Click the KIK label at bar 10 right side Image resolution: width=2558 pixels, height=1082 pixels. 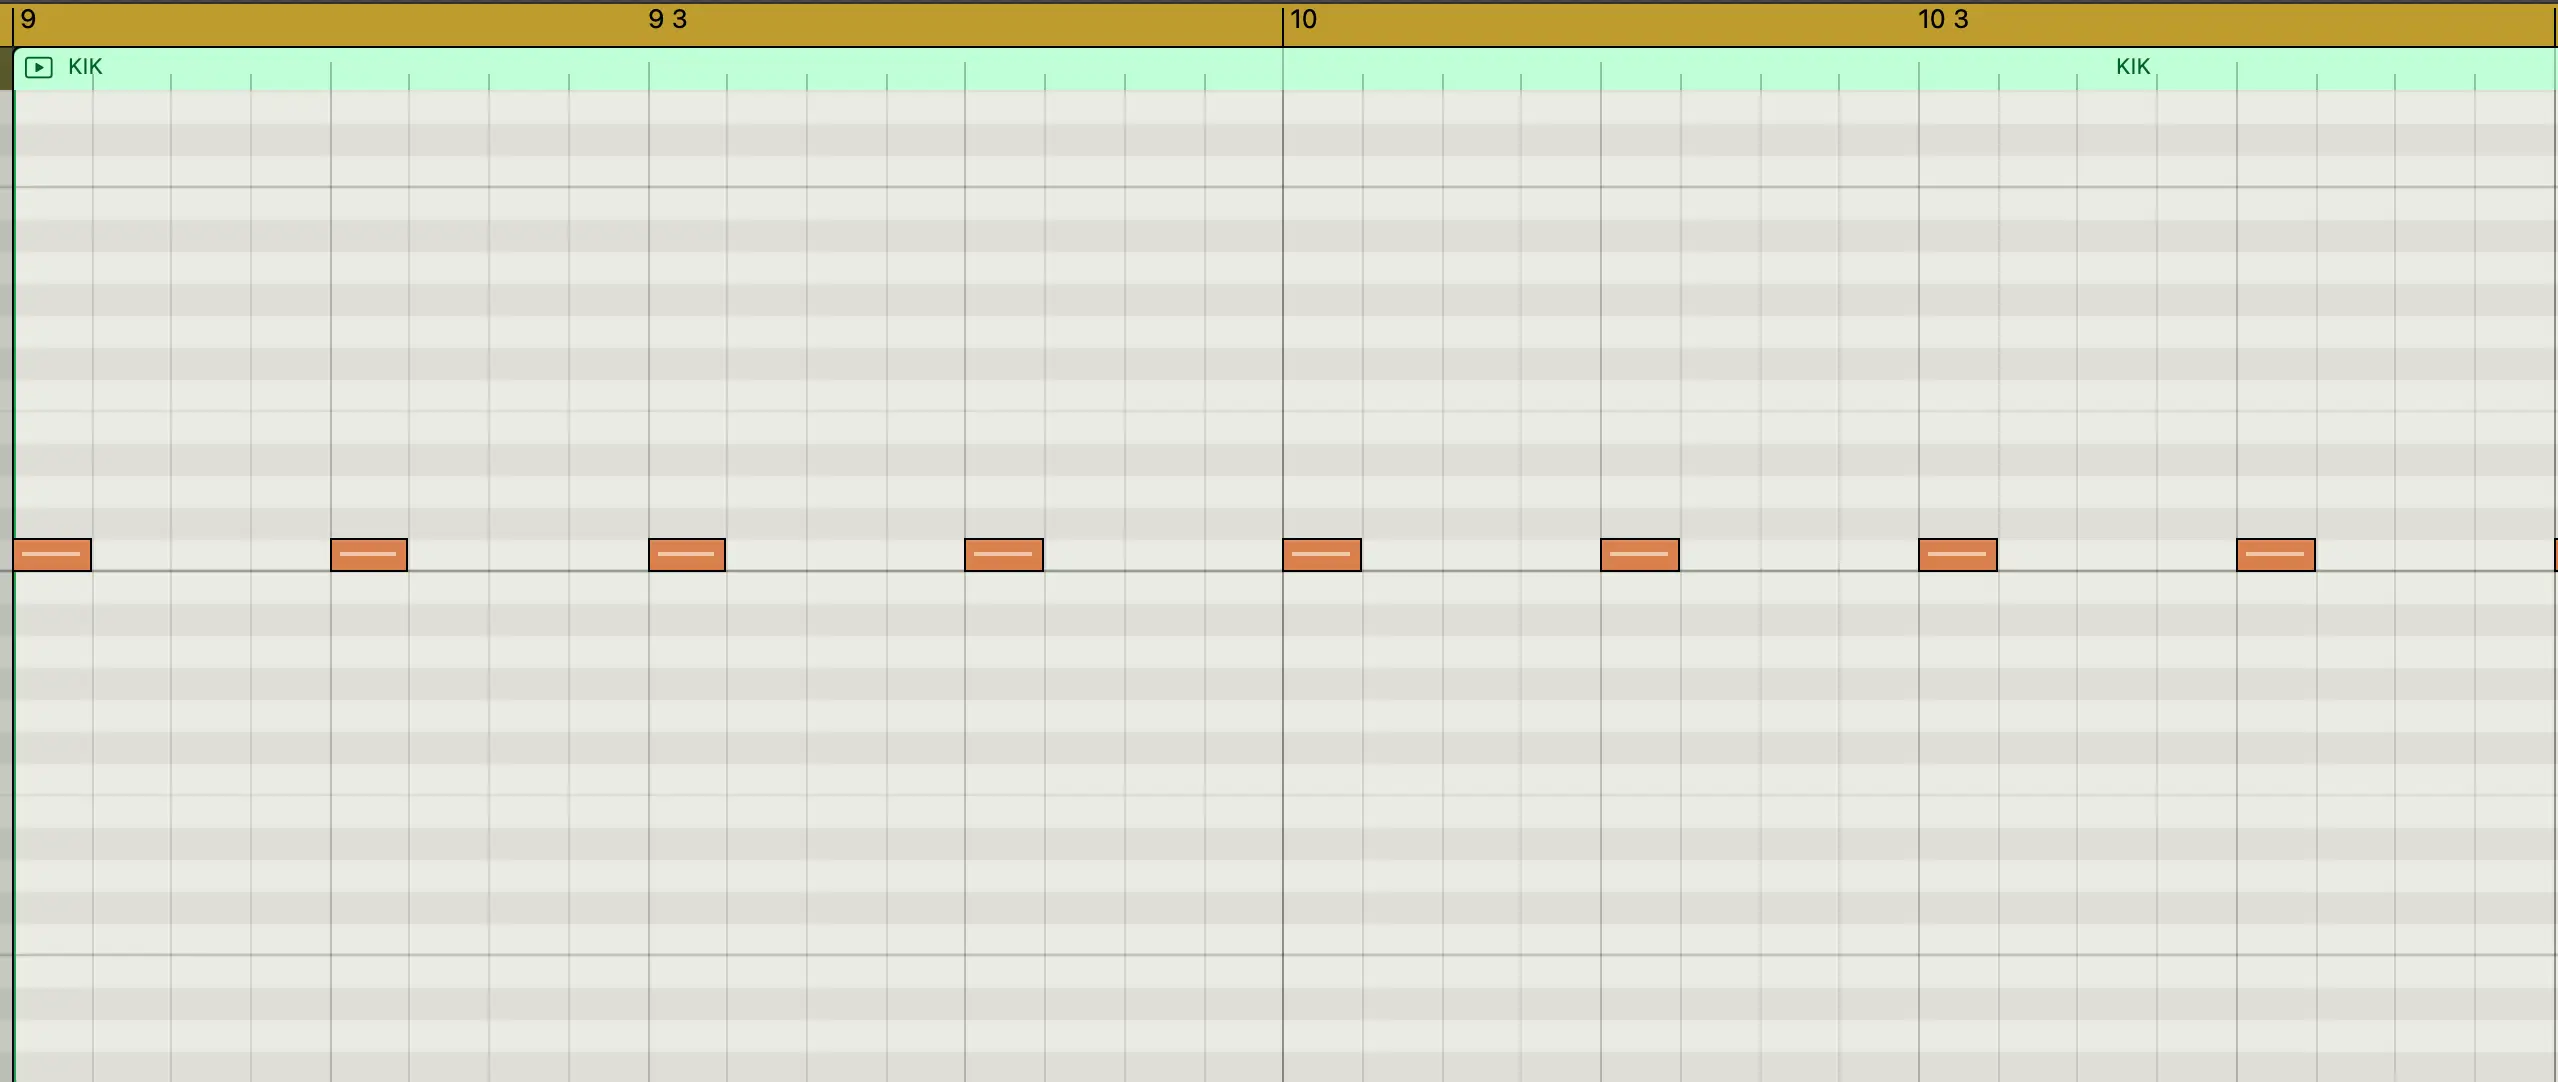pyautogui.click(x=2131, y=67)
